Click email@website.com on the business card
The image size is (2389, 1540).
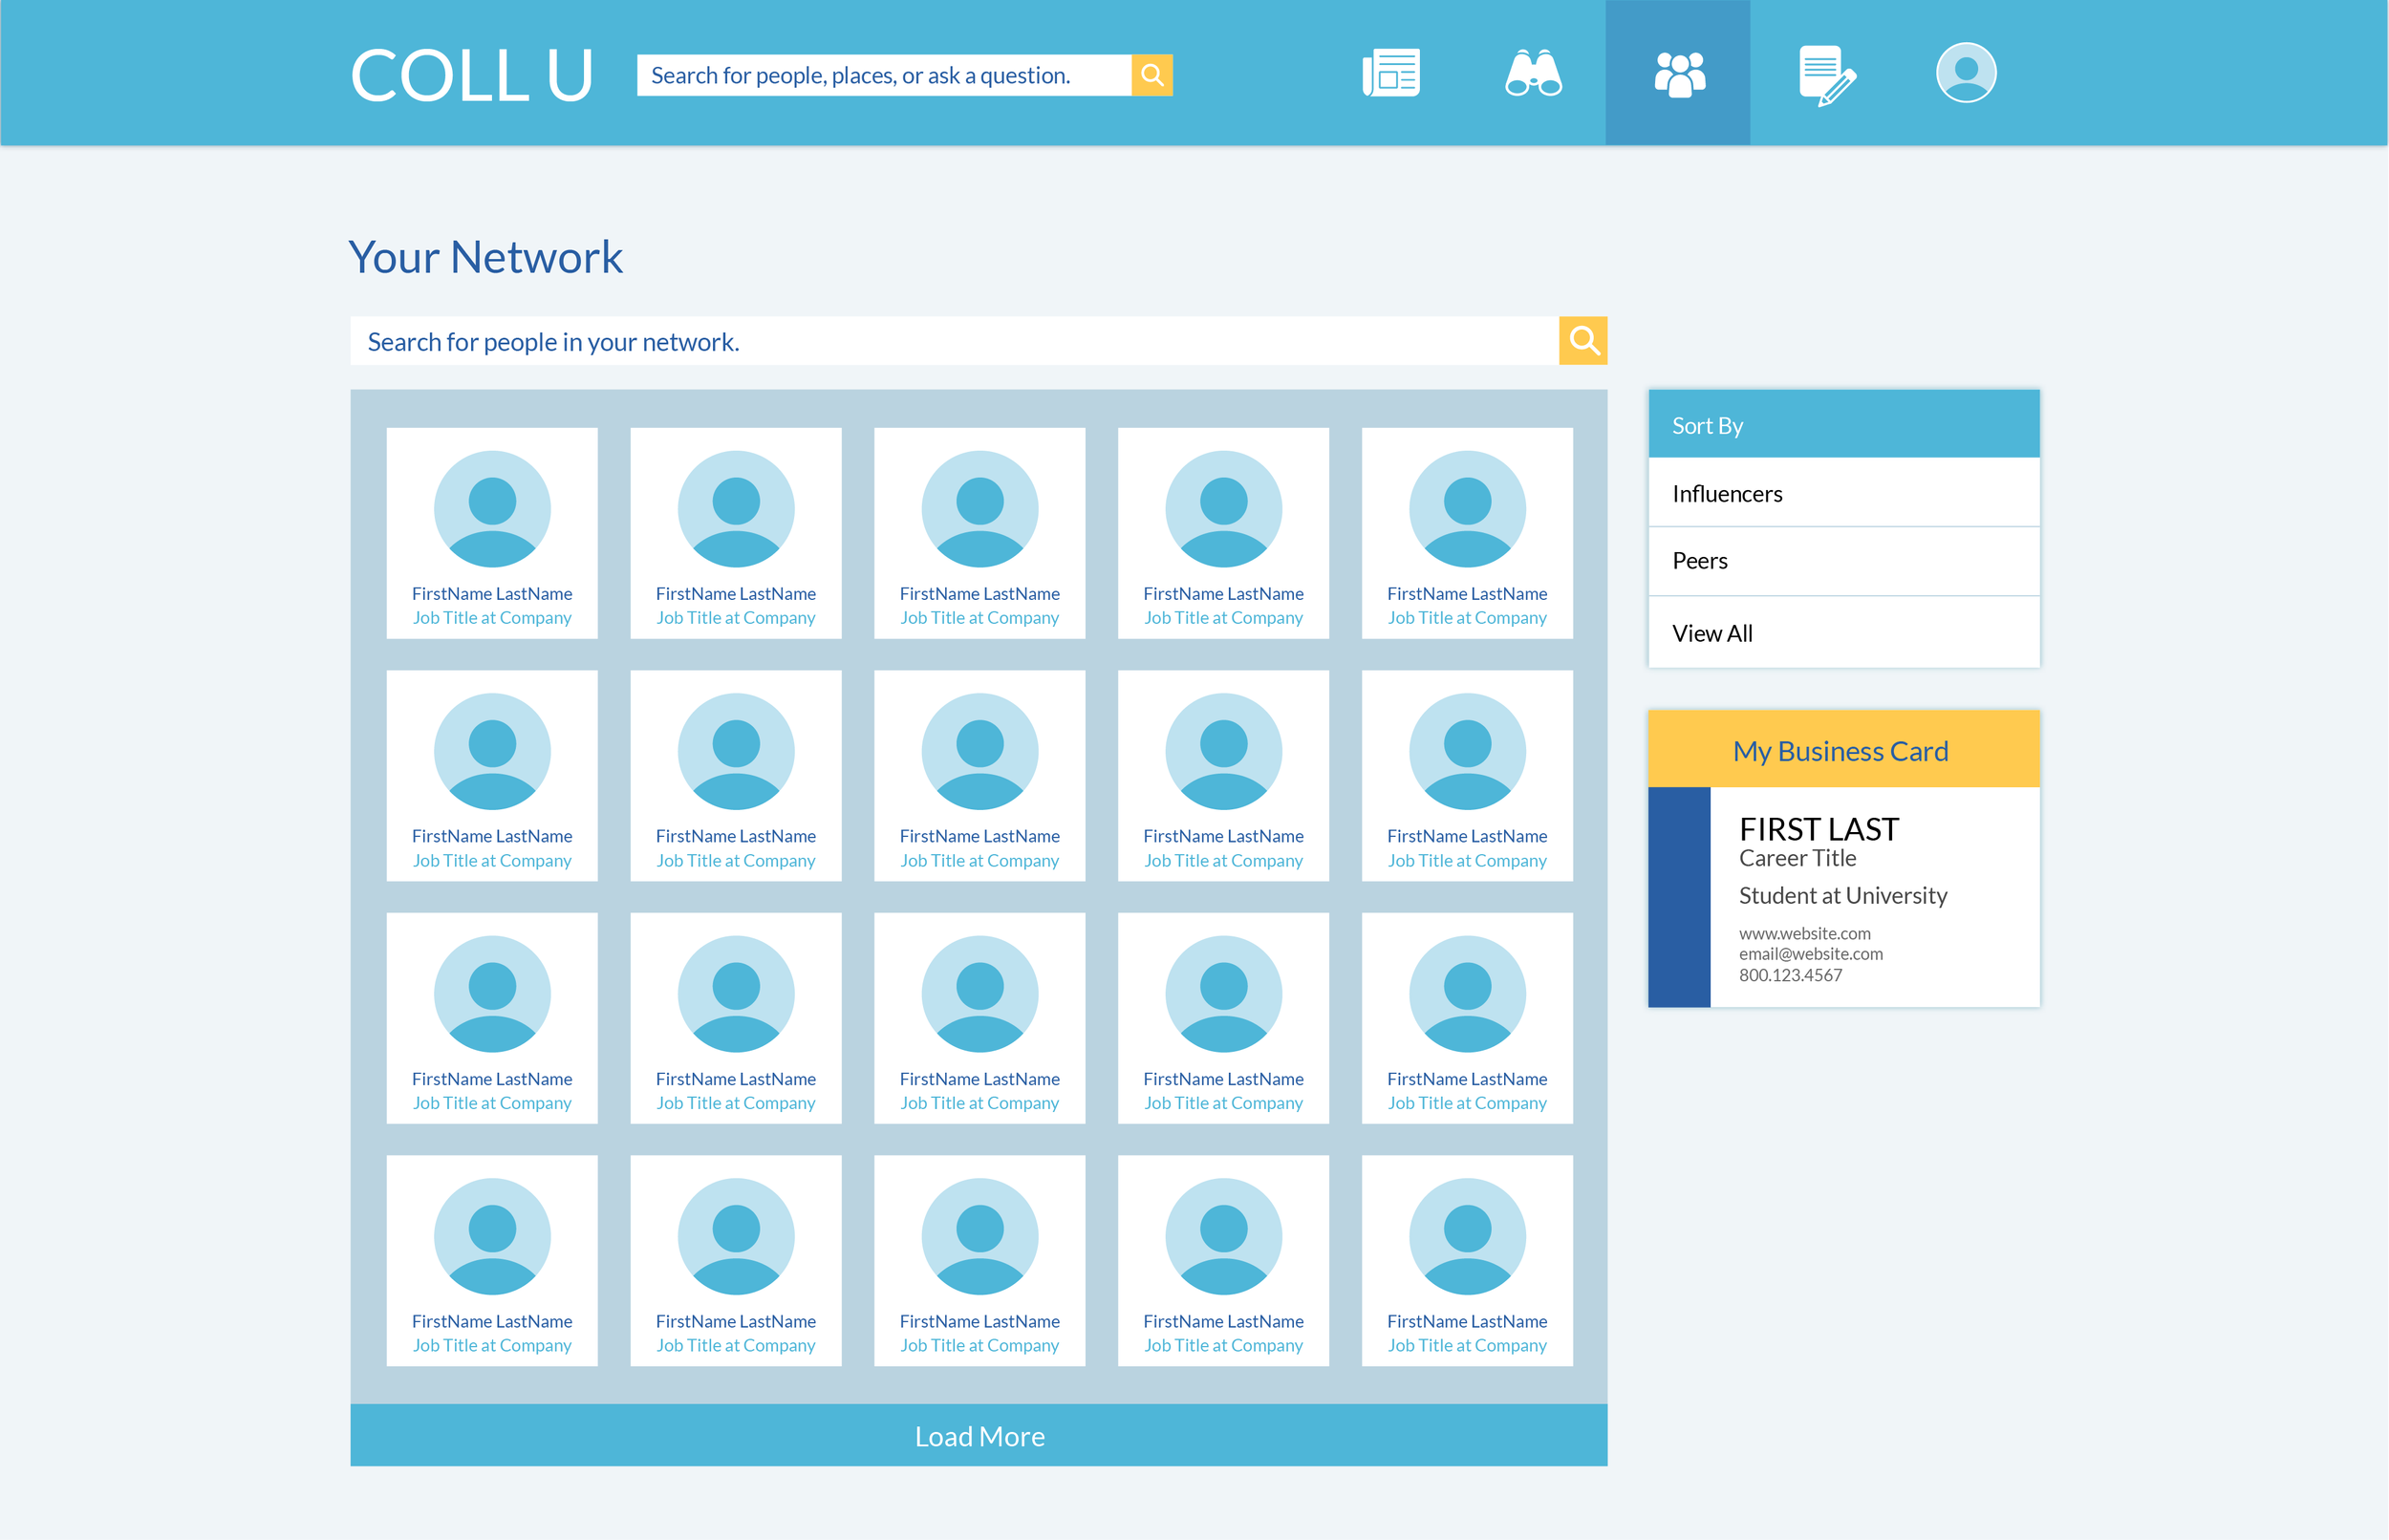pos(1810,954)
